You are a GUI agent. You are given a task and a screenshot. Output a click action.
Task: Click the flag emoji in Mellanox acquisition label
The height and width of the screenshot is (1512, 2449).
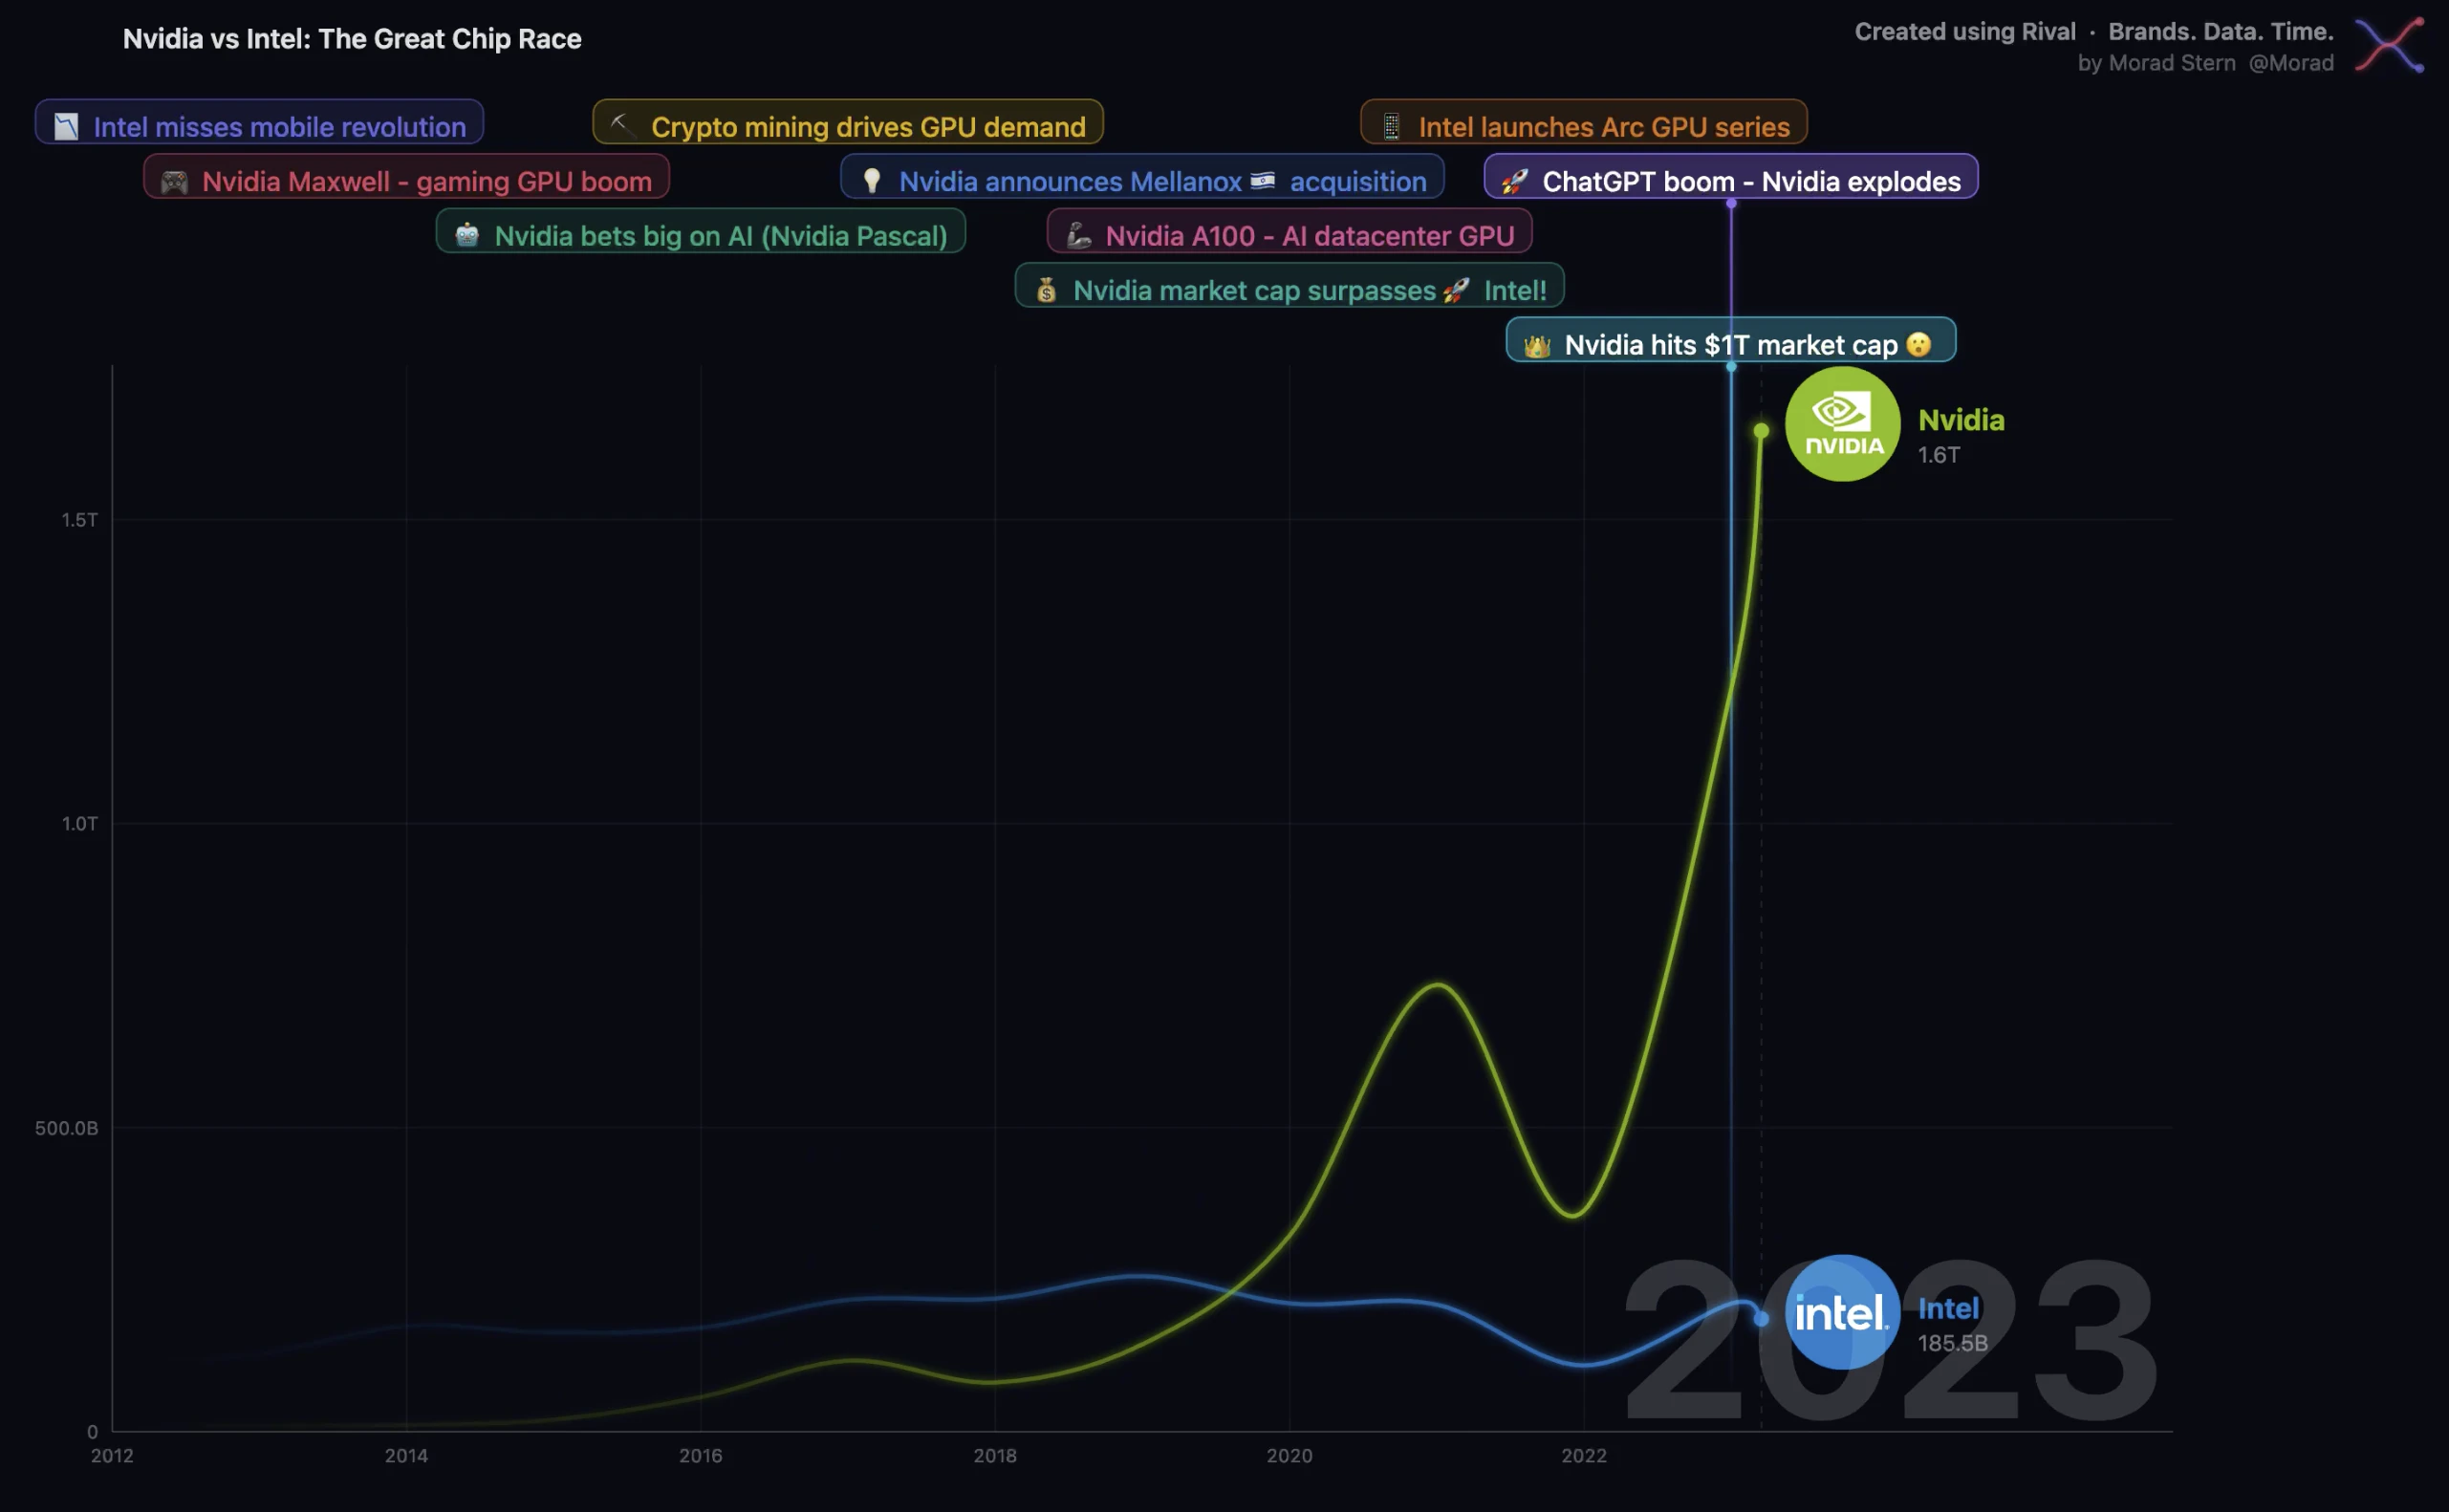[x=1263, y=180]
